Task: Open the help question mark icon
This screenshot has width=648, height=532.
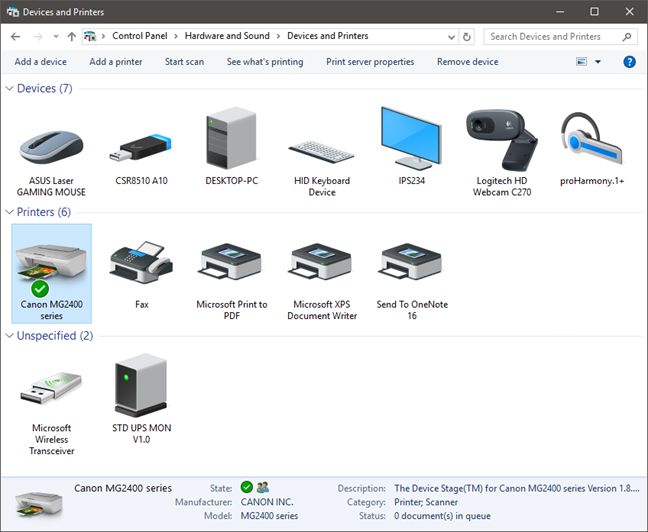Action: click(x=629, y=62)
